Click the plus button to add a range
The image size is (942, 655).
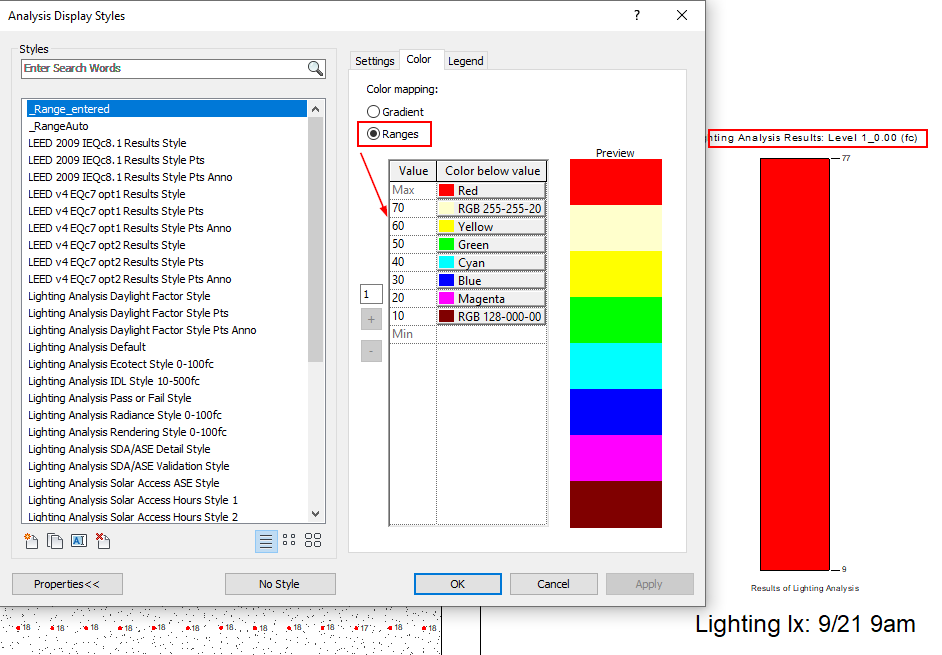pyautogui.click(x=371, y=318)
